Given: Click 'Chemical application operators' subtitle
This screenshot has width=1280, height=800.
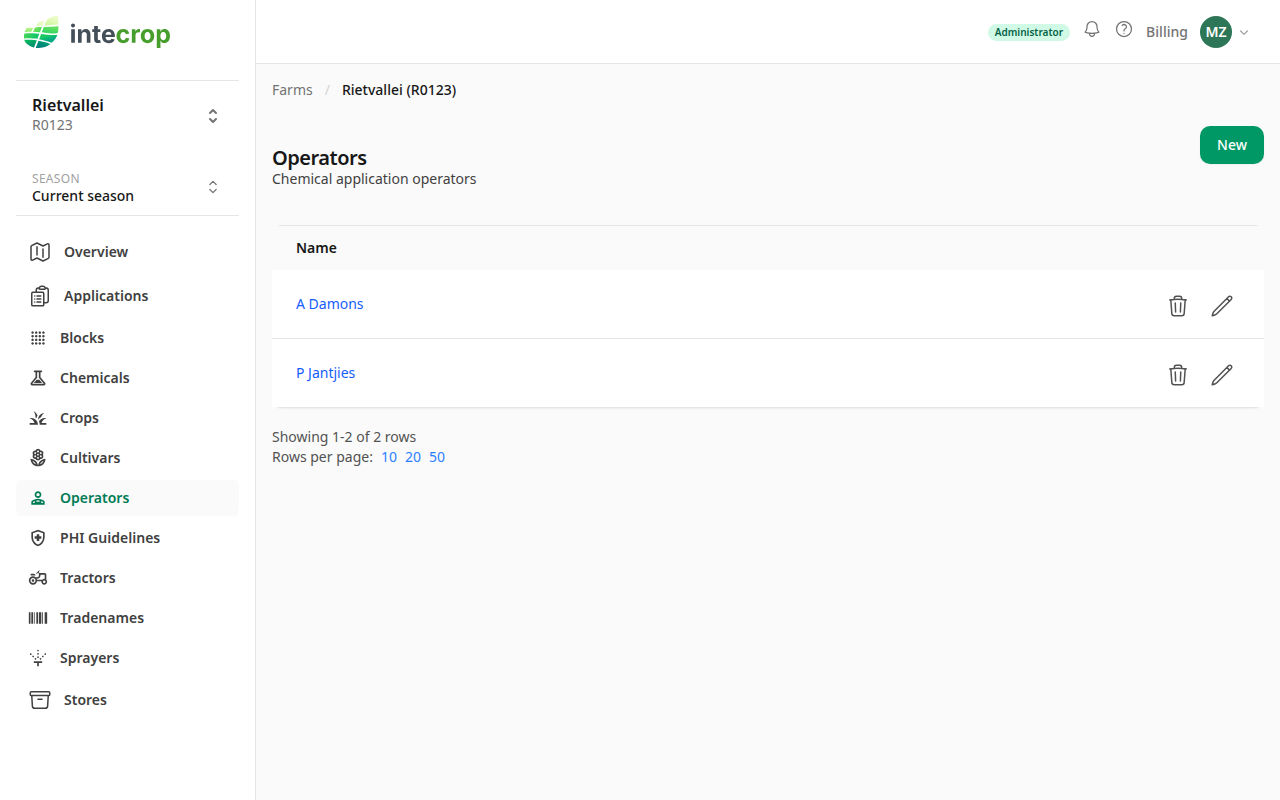Looking at the screenshot, I should click(374, 179).
